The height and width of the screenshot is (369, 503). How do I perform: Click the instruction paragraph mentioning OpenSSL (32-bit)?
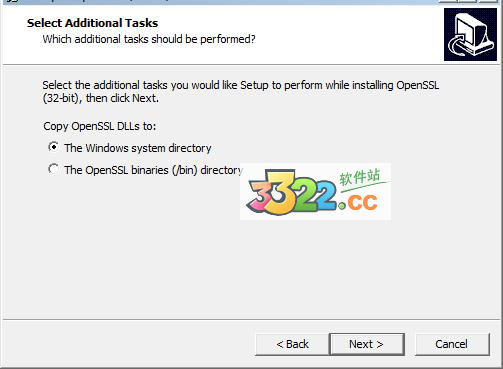tap(241, 92)
